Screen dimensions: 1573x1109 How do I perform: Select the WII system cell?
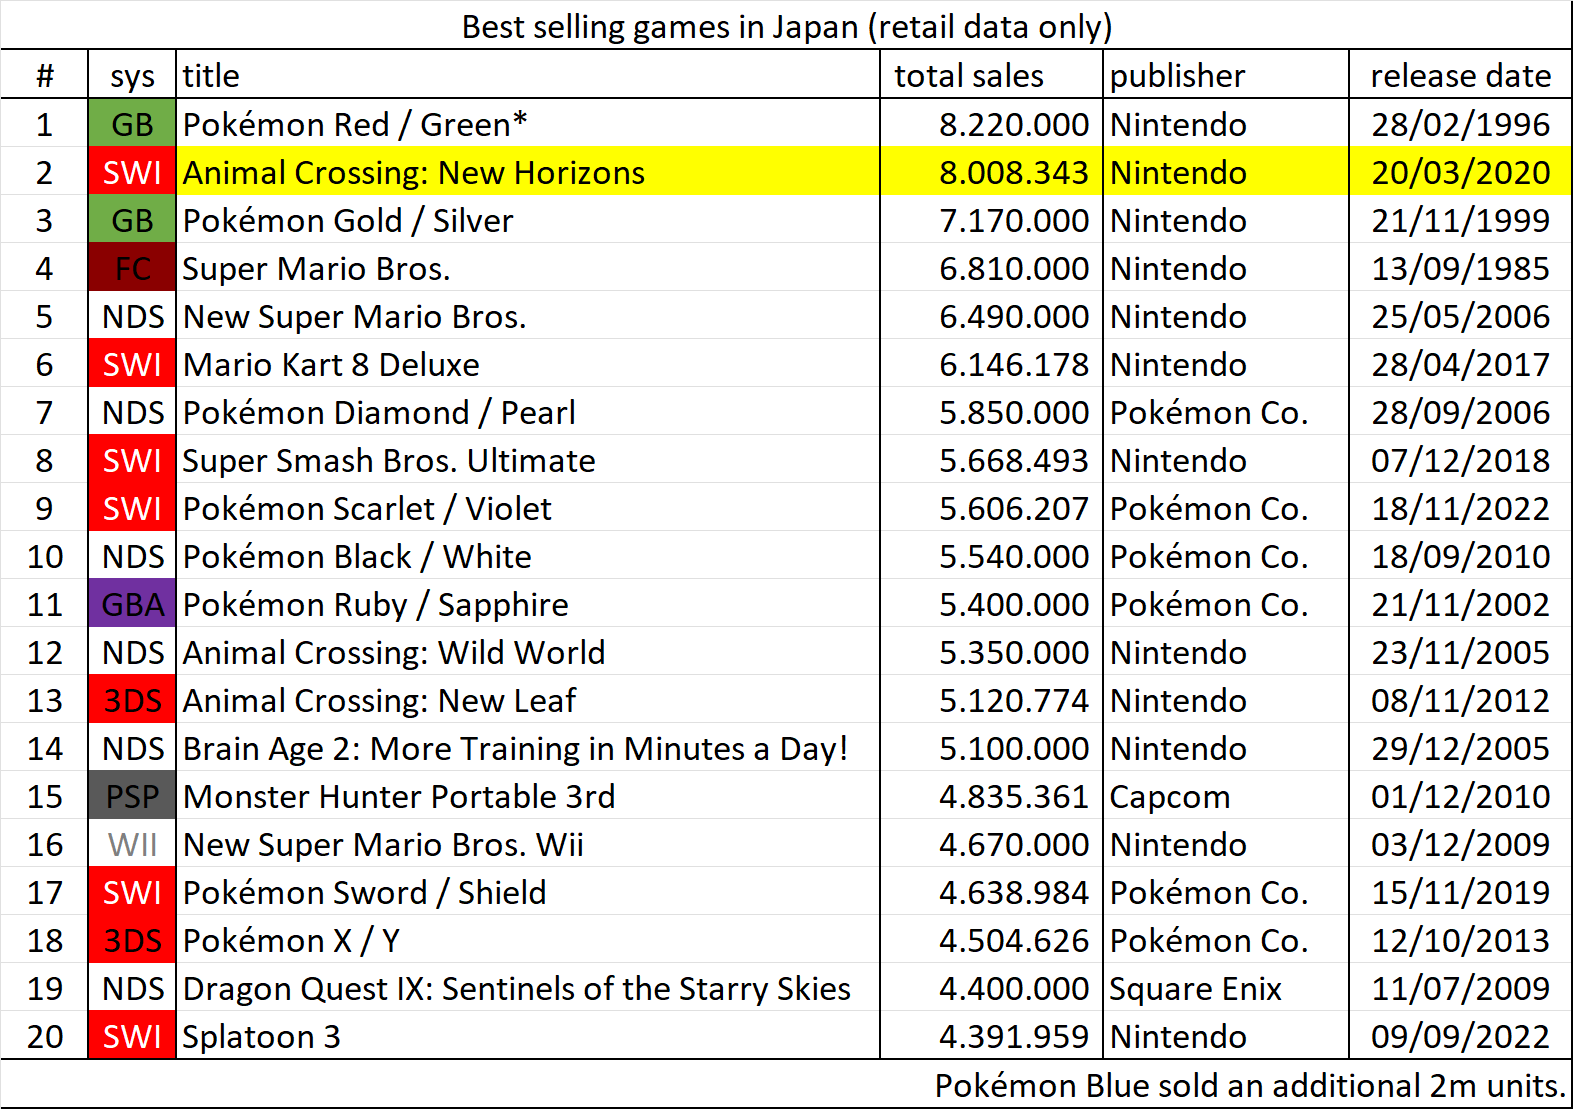(x=132, y=844)
